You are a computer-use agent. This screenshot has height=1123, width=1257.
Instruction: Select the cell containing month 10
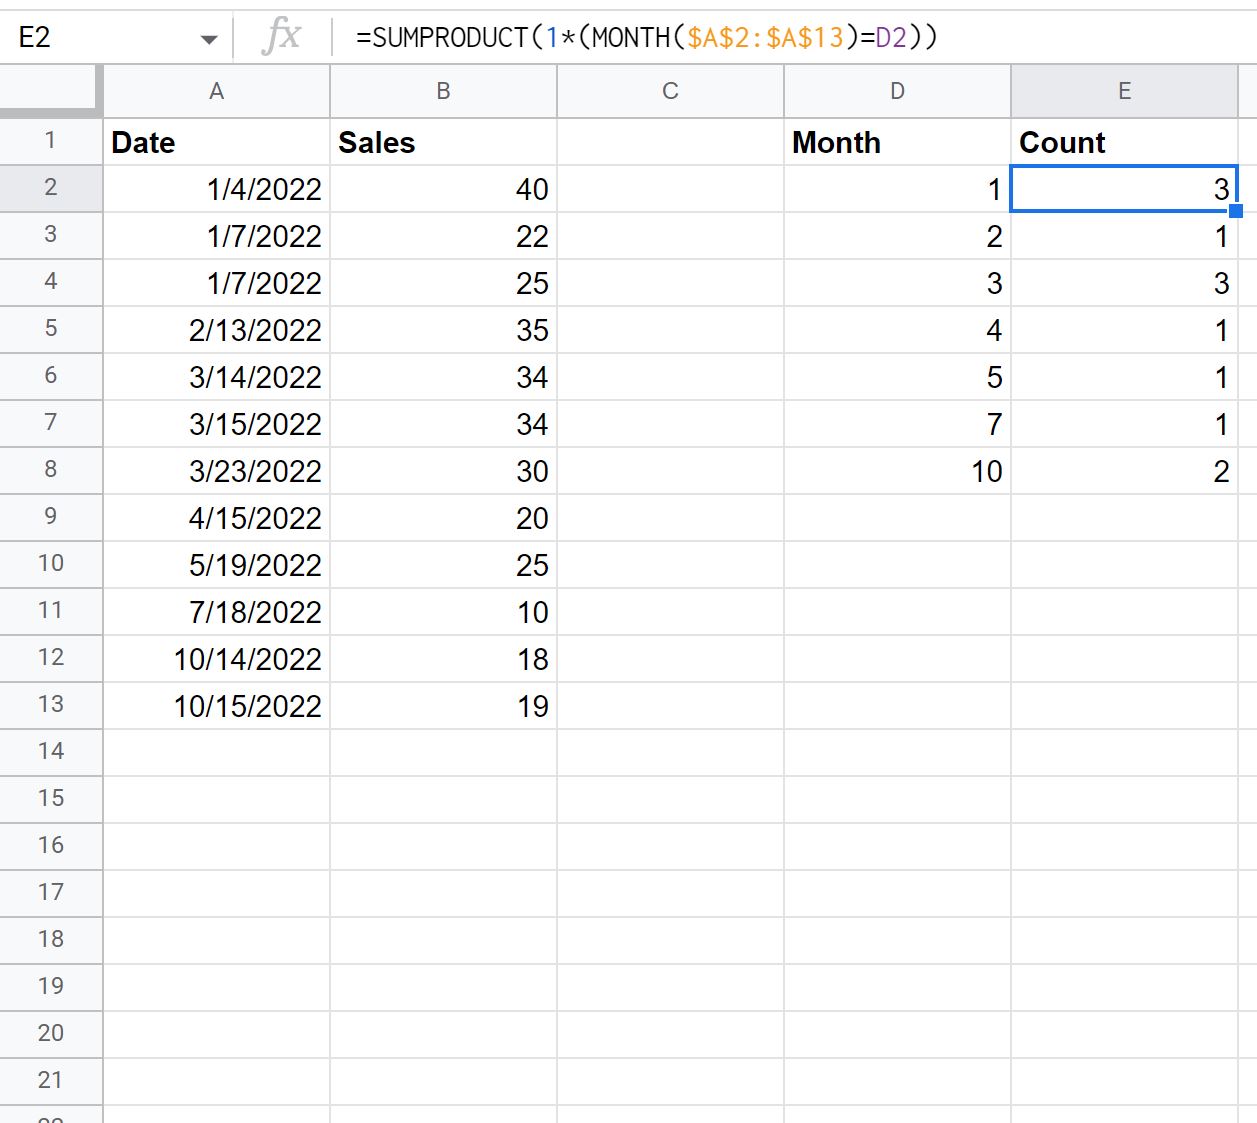point(897,470)
